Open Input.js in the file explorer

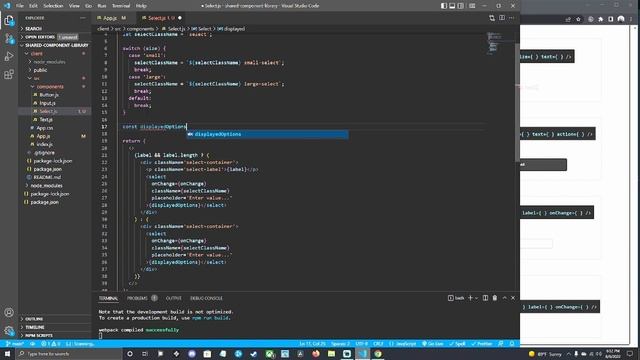(x=48, y=103)
